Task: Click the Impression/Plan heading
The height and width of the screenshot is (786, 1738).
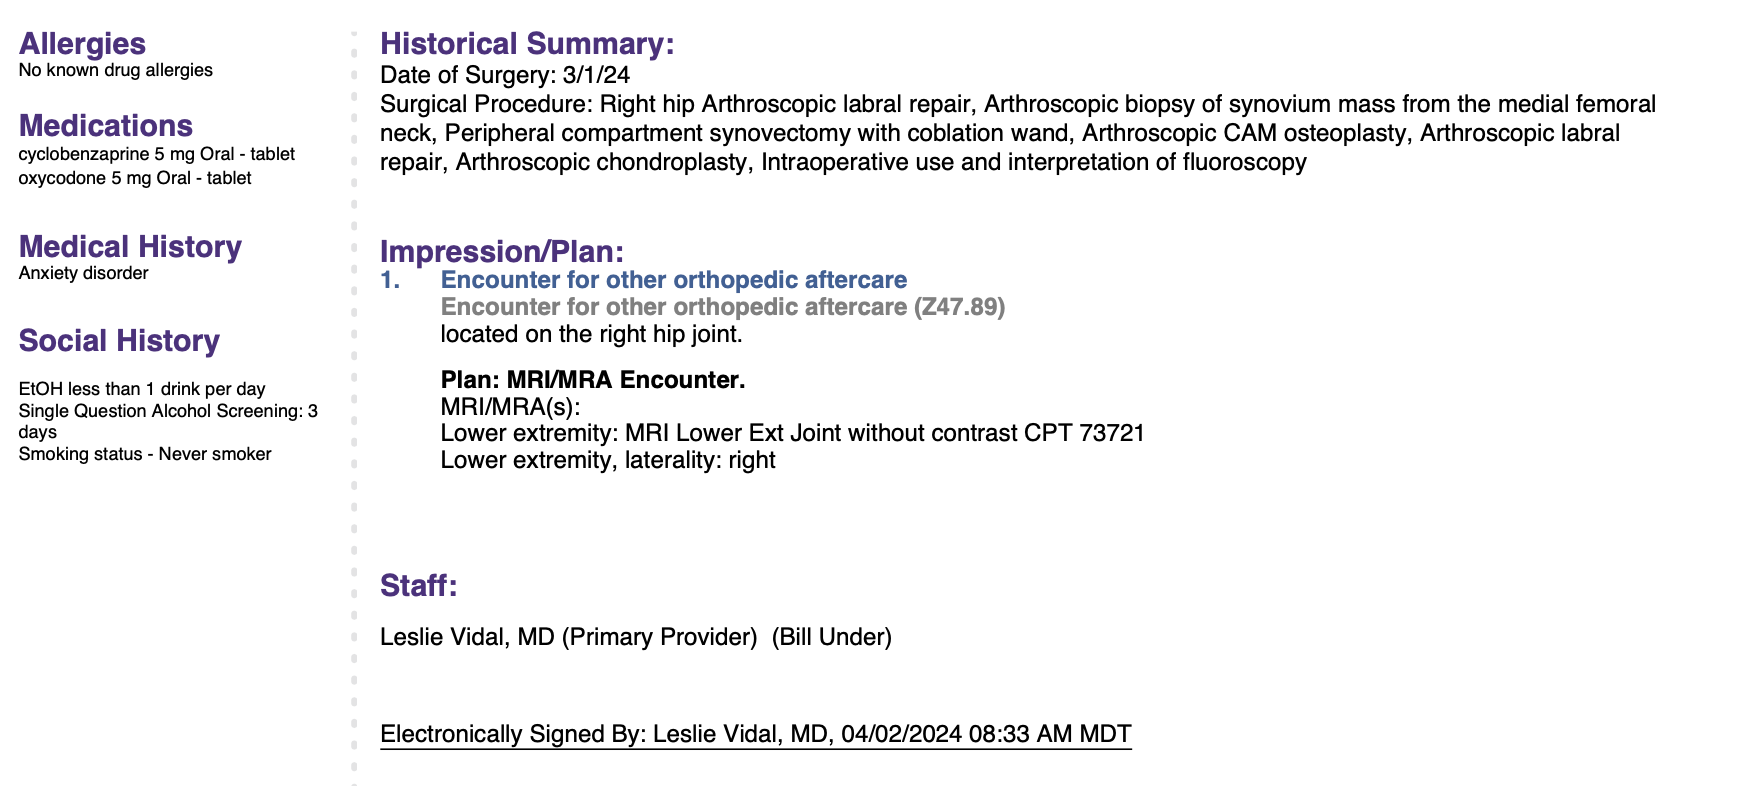Action: [x=502, y=251]
